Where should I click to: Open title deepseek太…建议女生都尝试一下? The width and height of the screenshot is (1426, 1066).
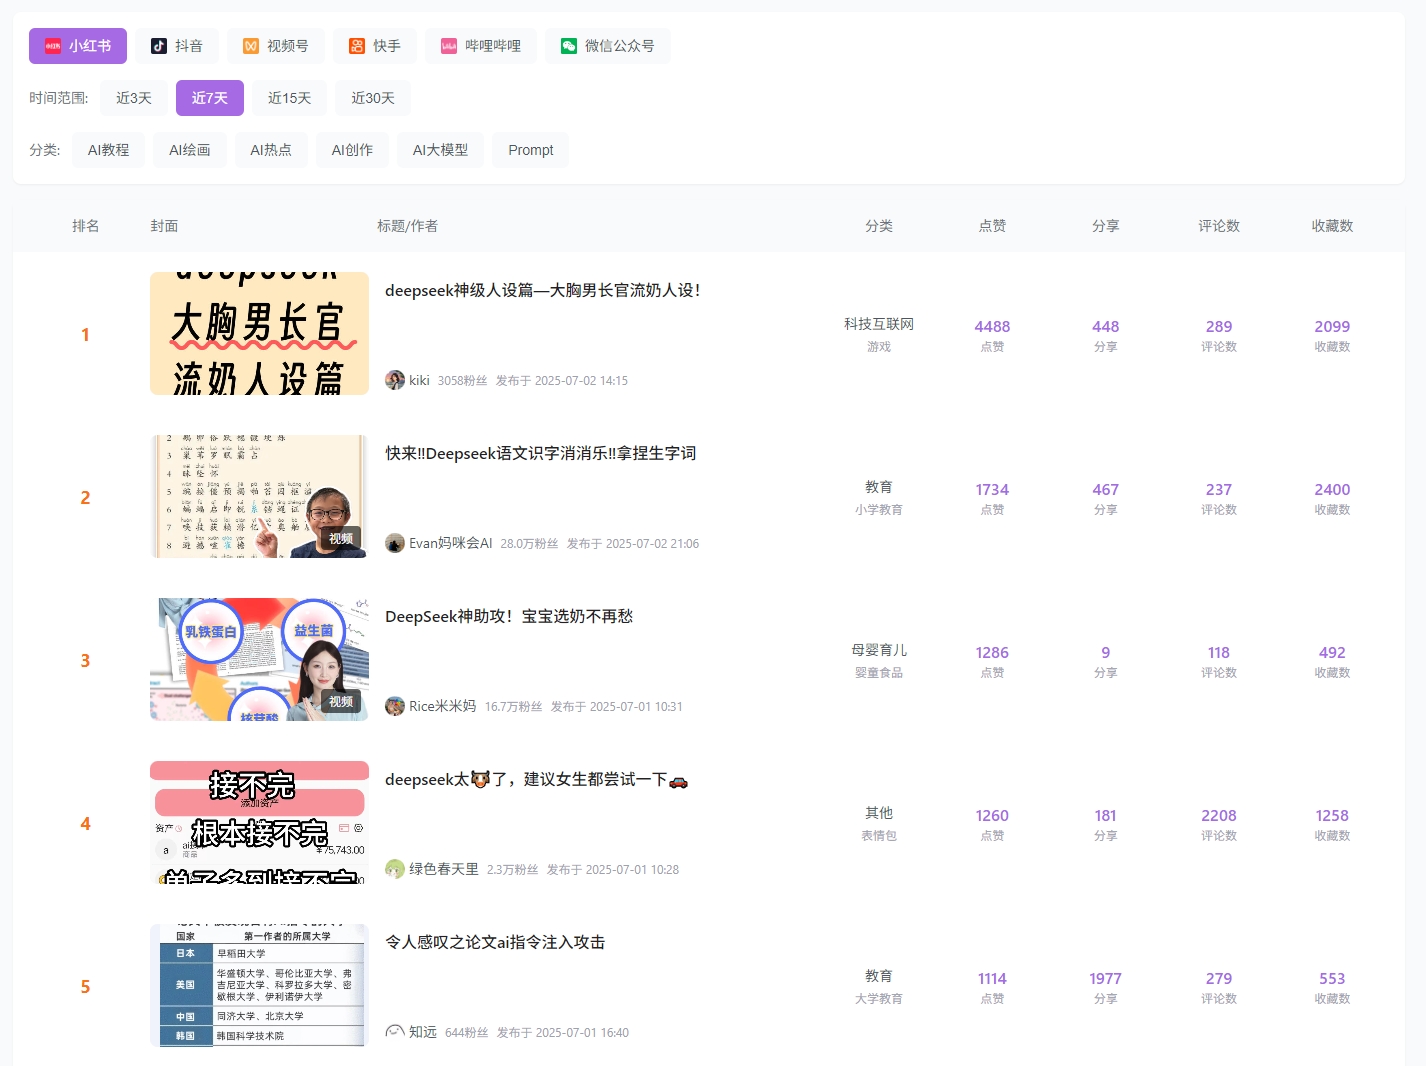click(x=537, y=779)
